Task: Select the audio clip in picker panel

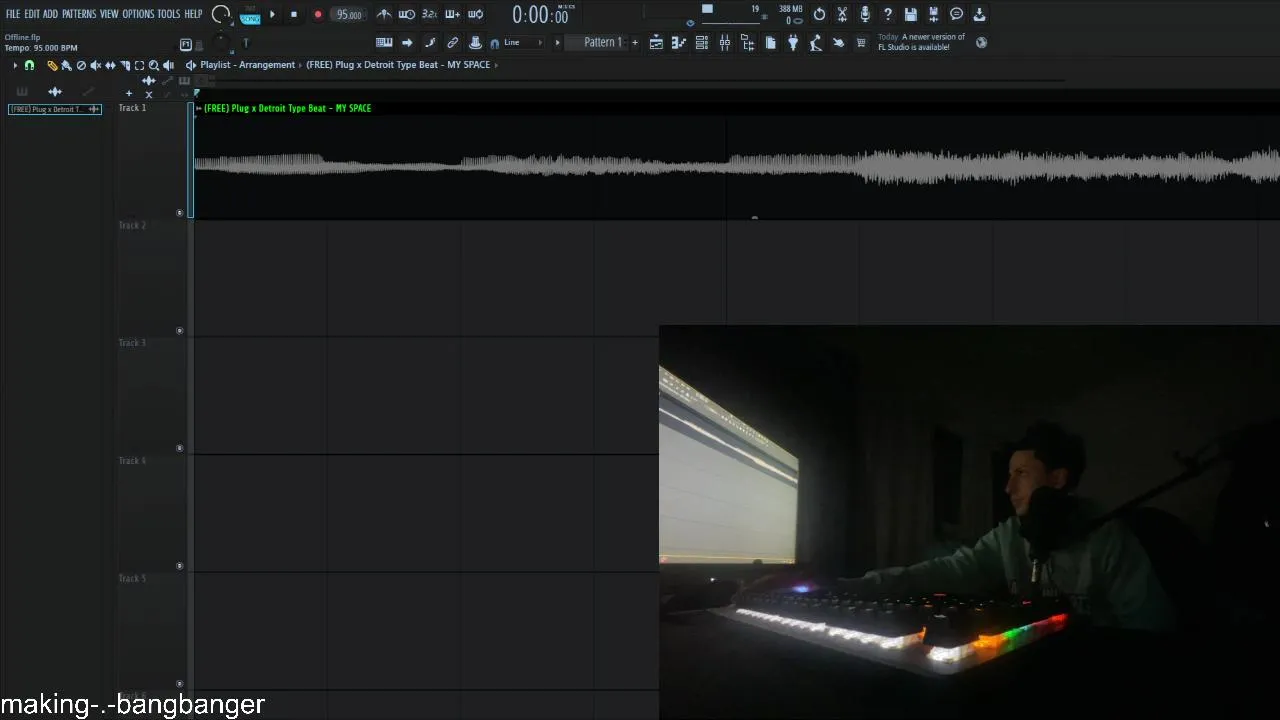Action: click(55, 109)
